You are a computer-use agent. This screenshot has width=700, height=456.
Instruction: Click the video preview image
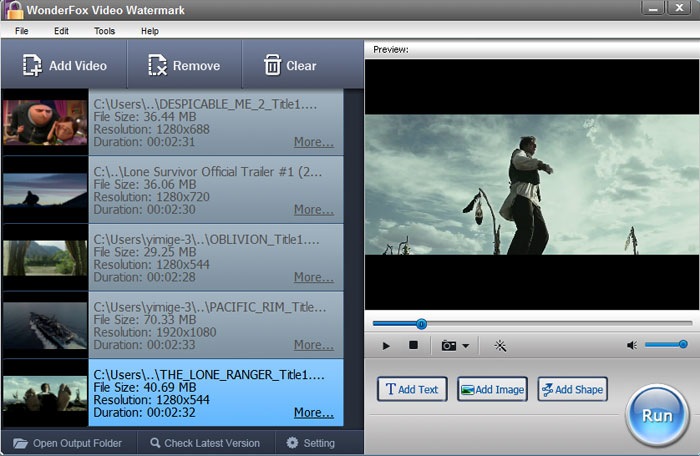(x=532, y=184)
